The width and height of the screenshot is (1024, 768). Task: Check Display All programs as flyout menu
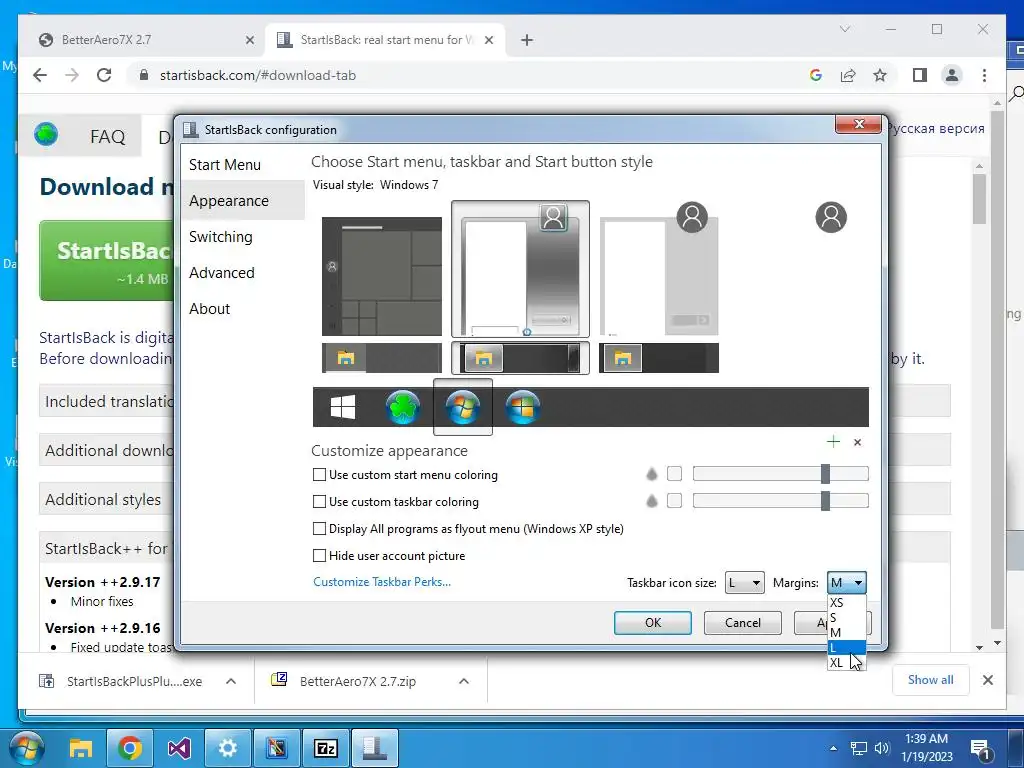(319, 528)
